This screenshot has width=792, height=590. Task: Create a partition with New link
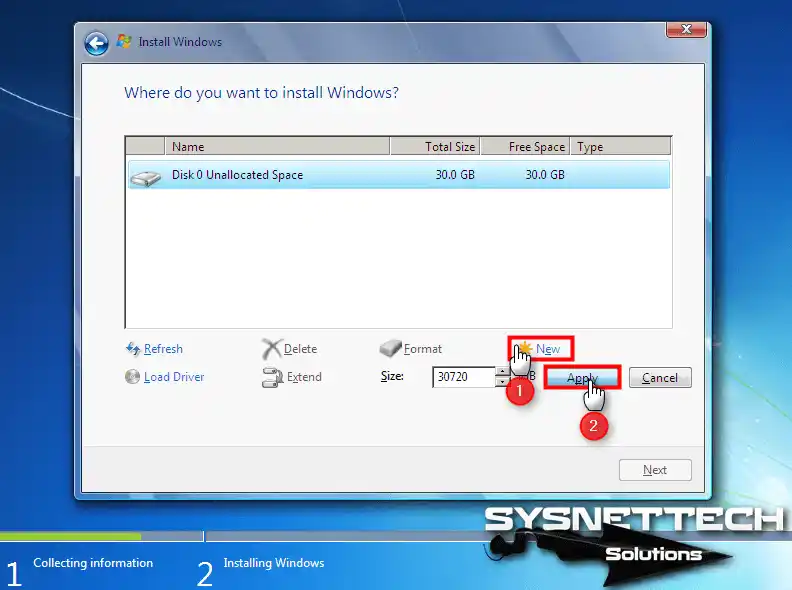(x=548, y=349)
